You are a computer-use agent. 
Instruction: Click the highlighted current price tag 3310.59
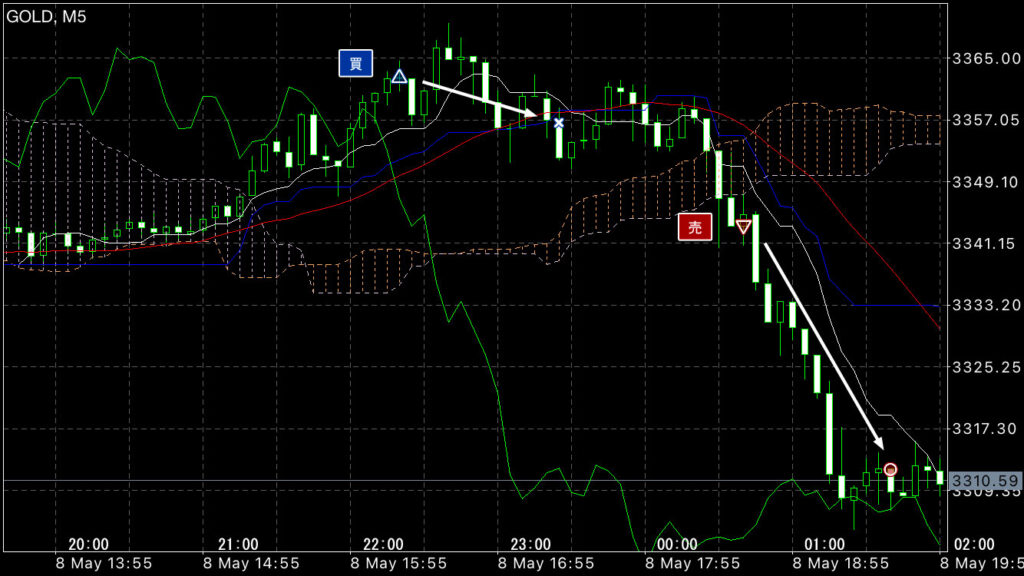[x=984, y=482]
